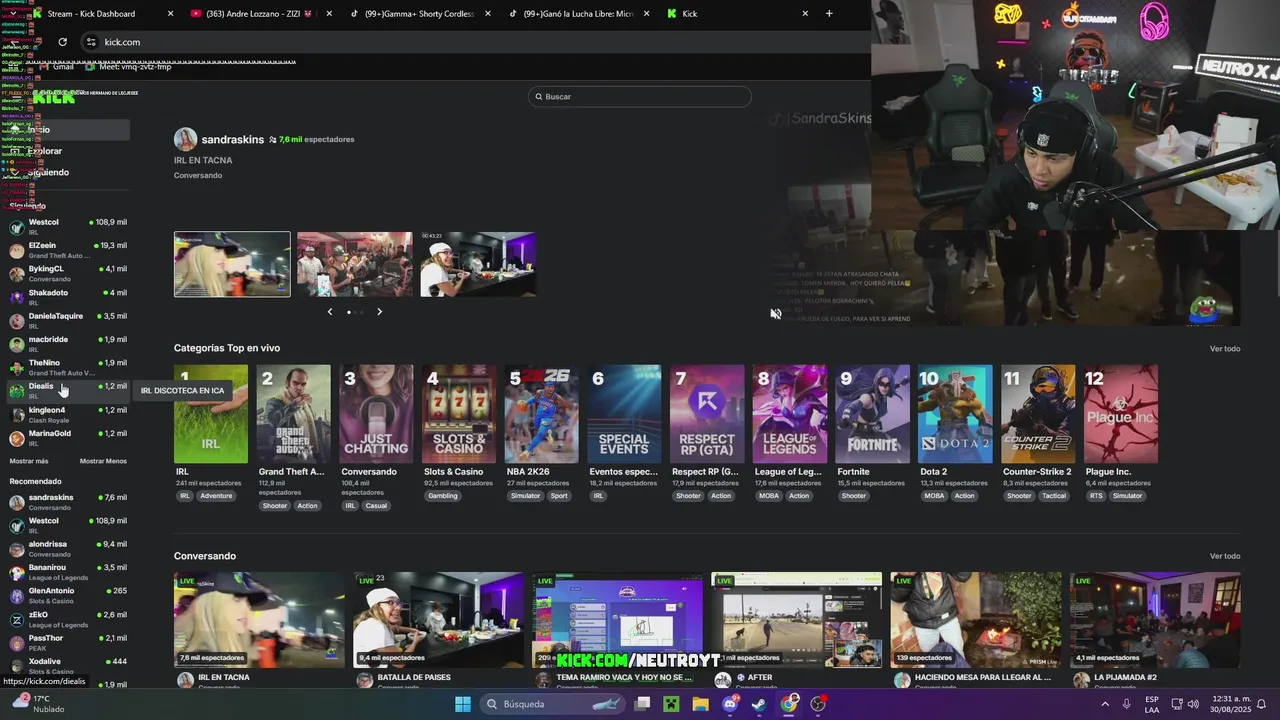Click the Buscar search field
Viewport: 1280px width, 720px height.
pos(640,96)
